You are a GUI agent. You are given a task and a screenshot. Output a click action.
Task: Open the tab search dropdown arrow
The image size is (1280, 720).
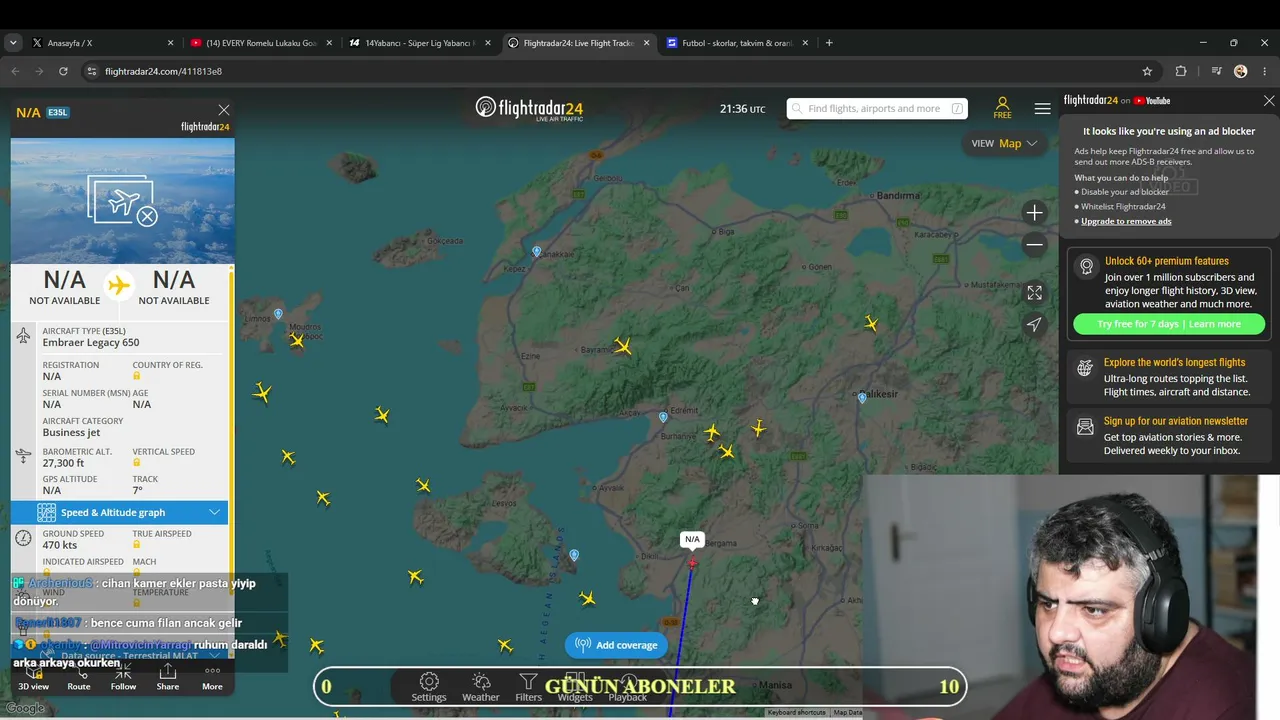13,43
